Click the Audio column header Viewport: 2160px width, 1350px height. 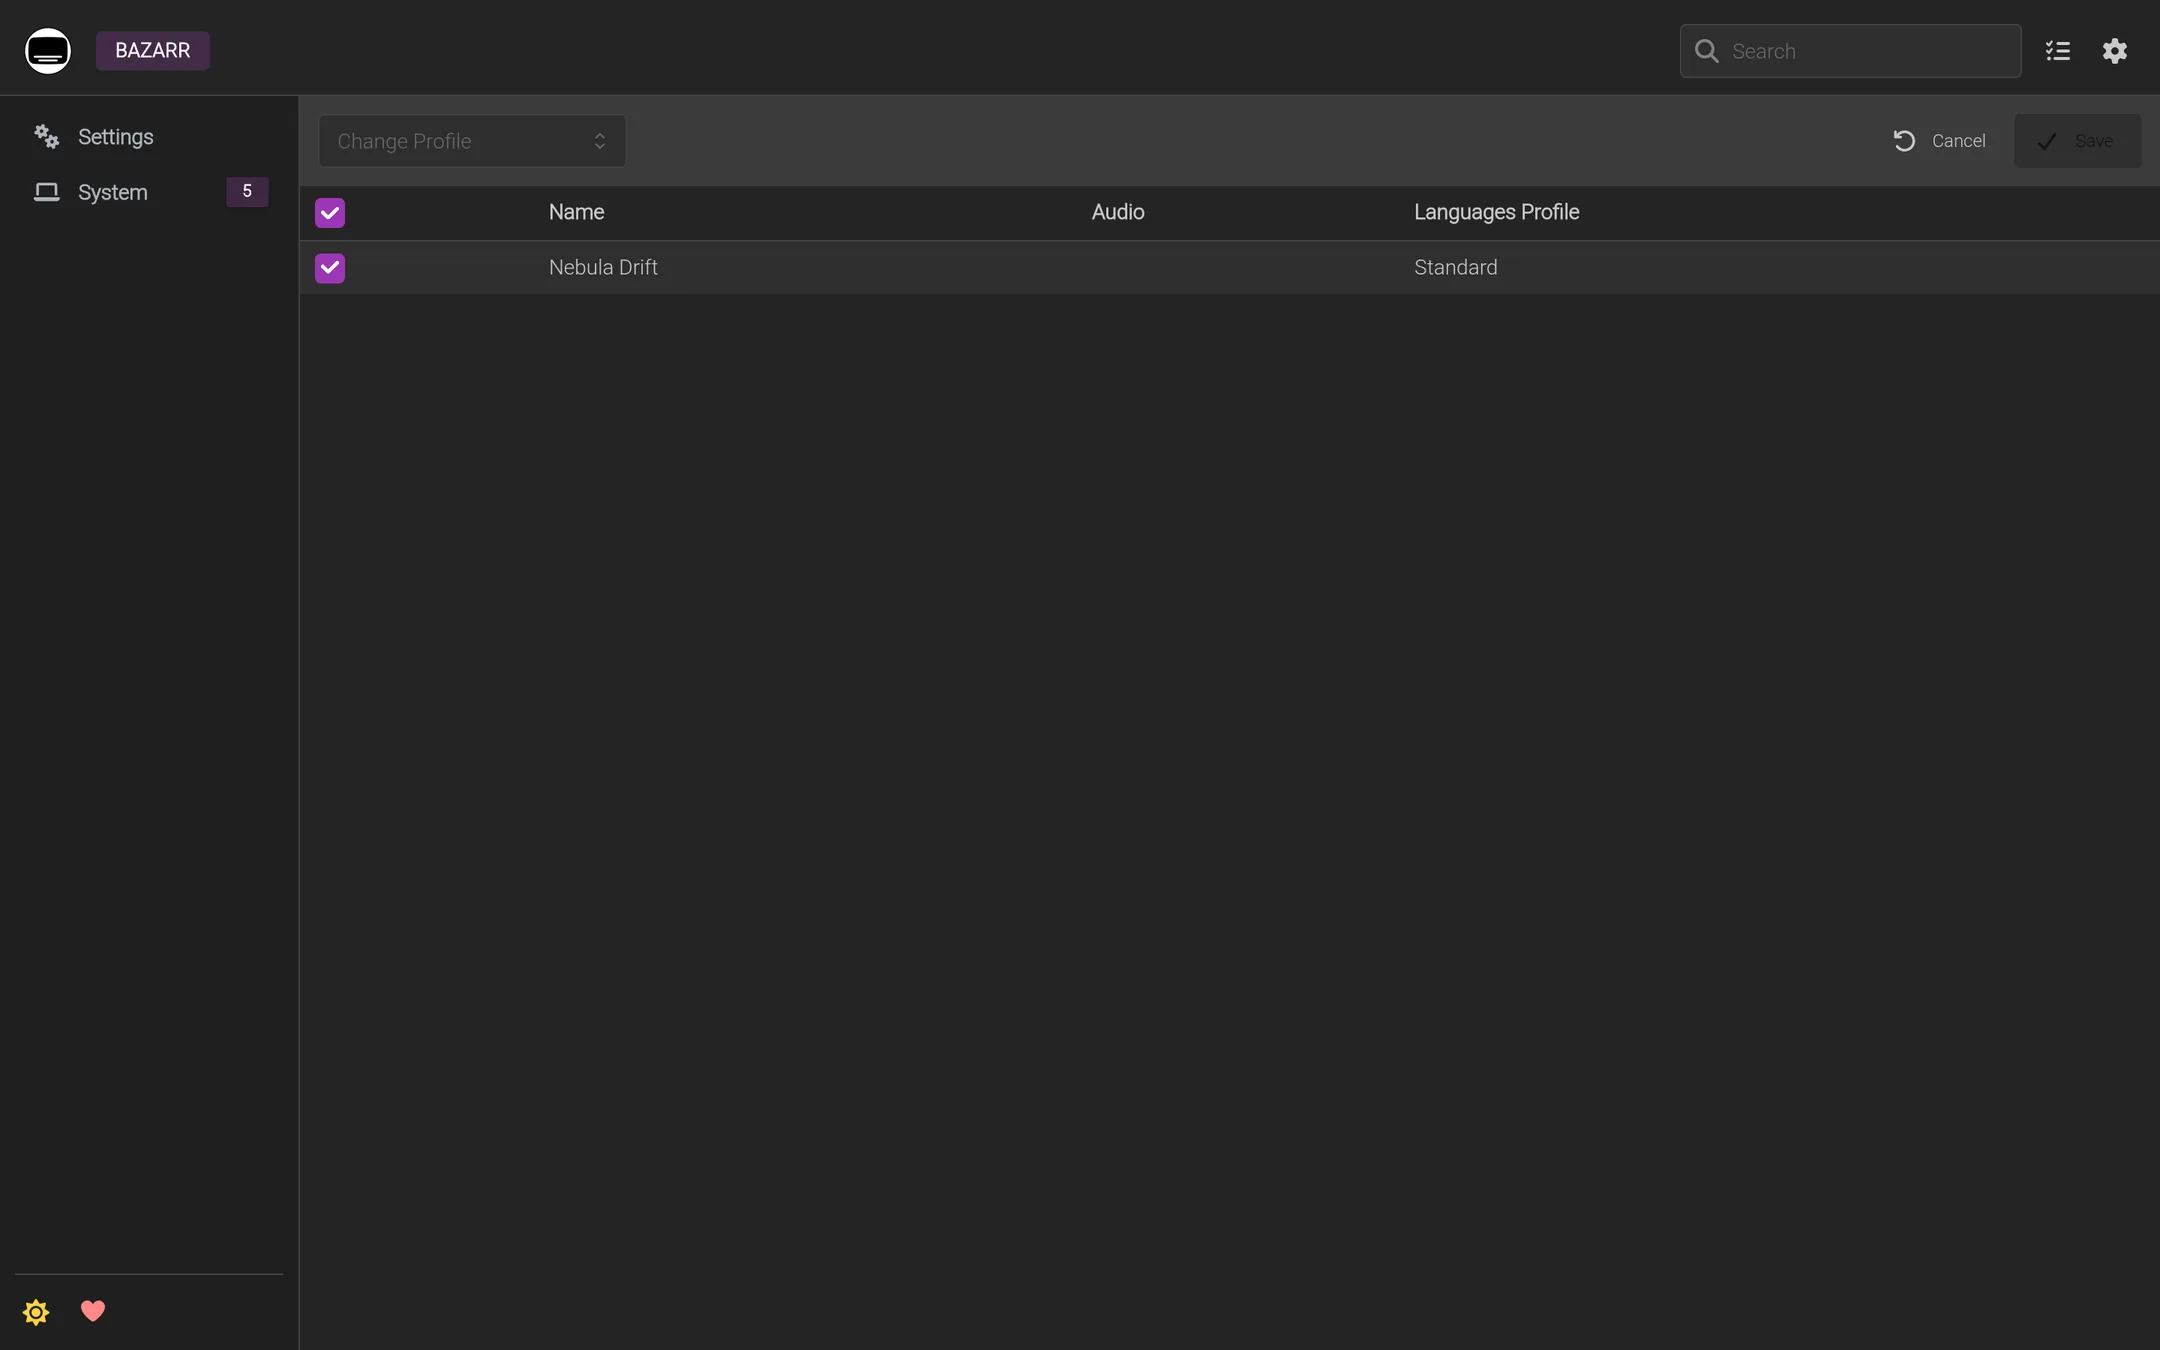click(1118, 212)
